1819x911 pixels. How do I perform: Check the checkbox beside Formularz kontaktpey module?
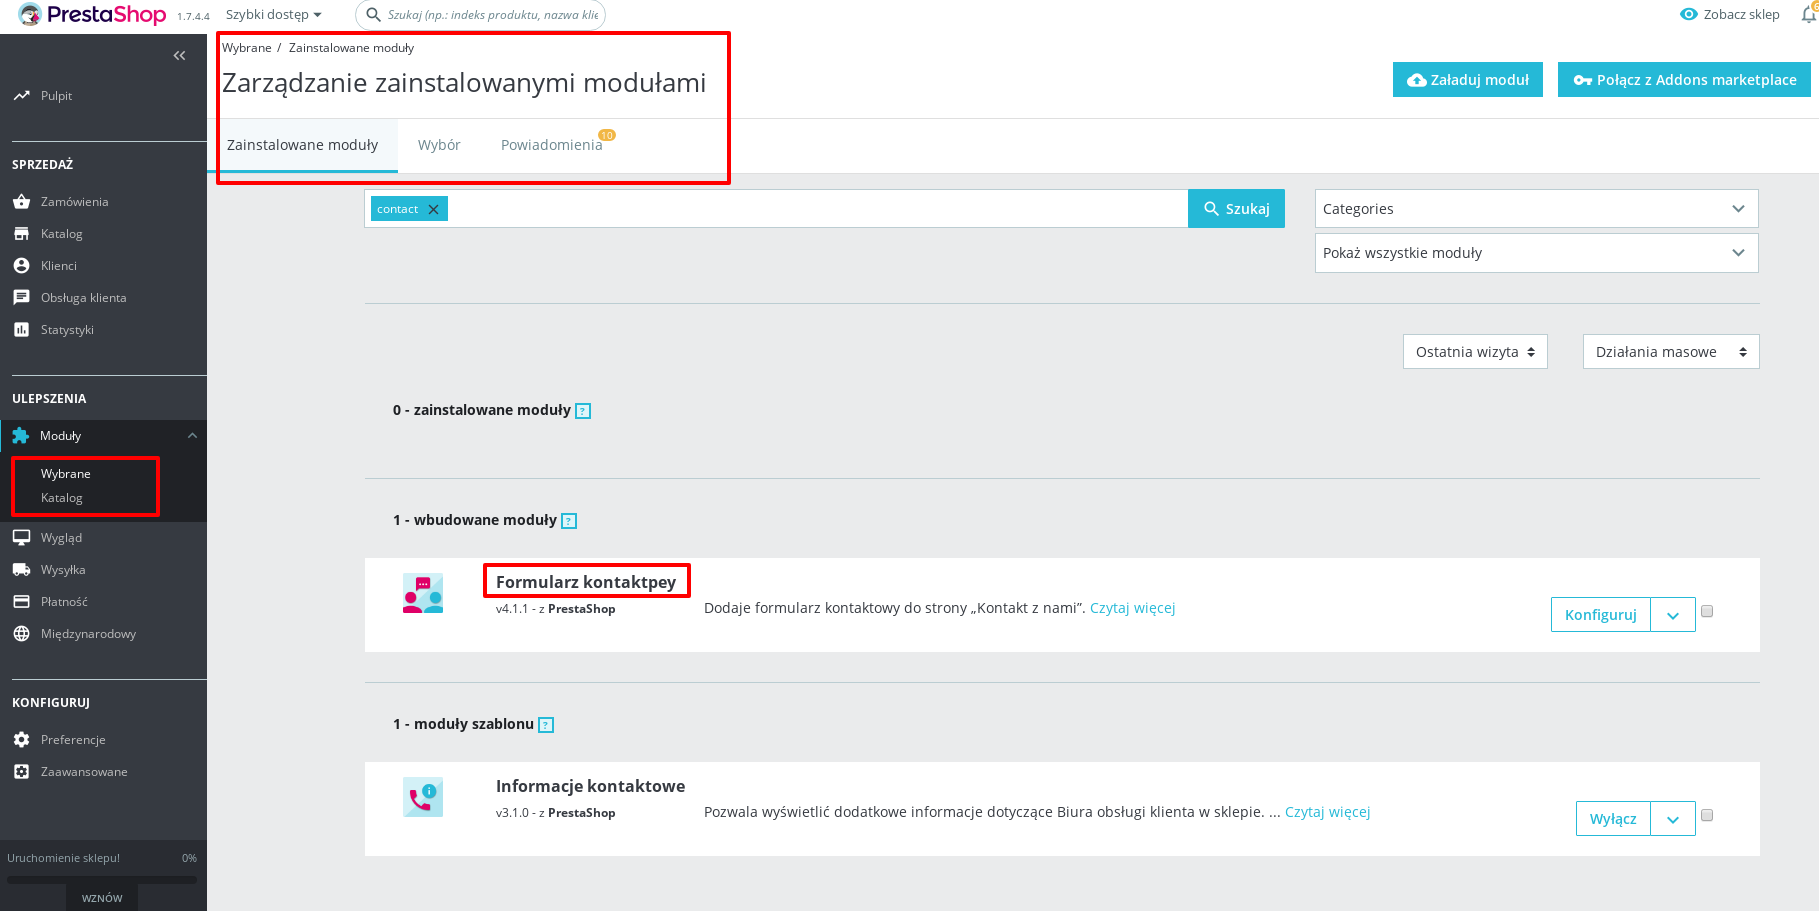pos(1707,610)
